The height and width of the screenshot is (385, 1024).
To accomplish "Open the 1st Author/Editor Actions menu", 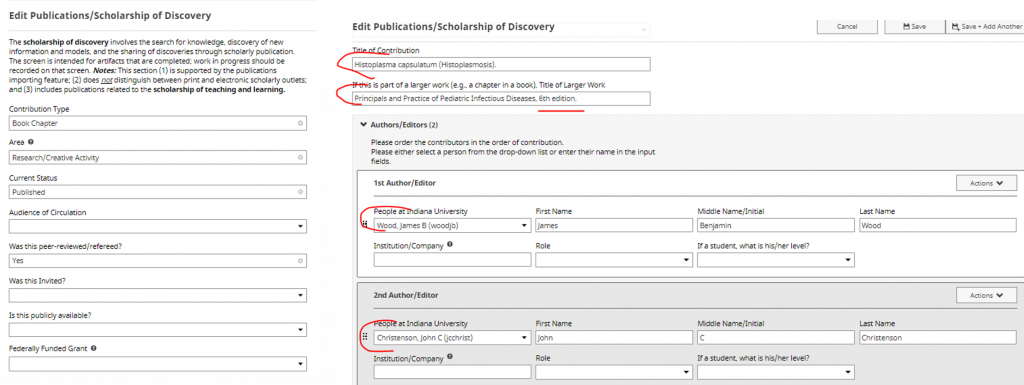I will pos(986,183).
